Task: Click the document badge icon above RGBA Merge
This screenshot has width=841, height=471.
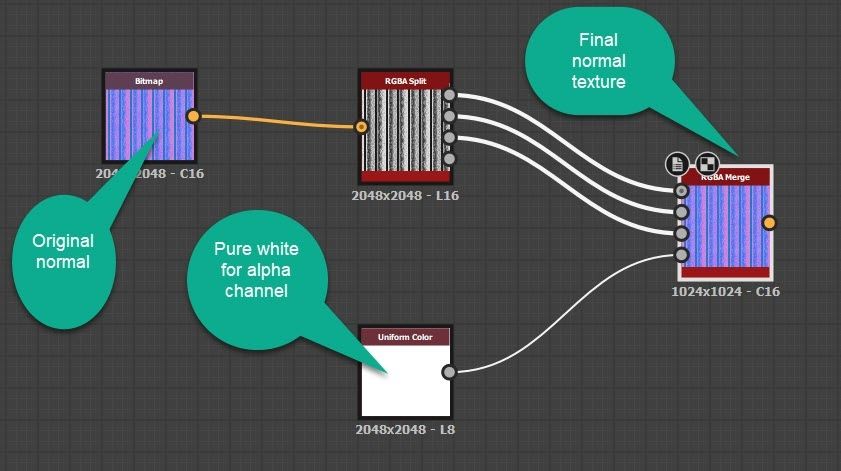Action: pyautogui.click(x=678, y=164)
